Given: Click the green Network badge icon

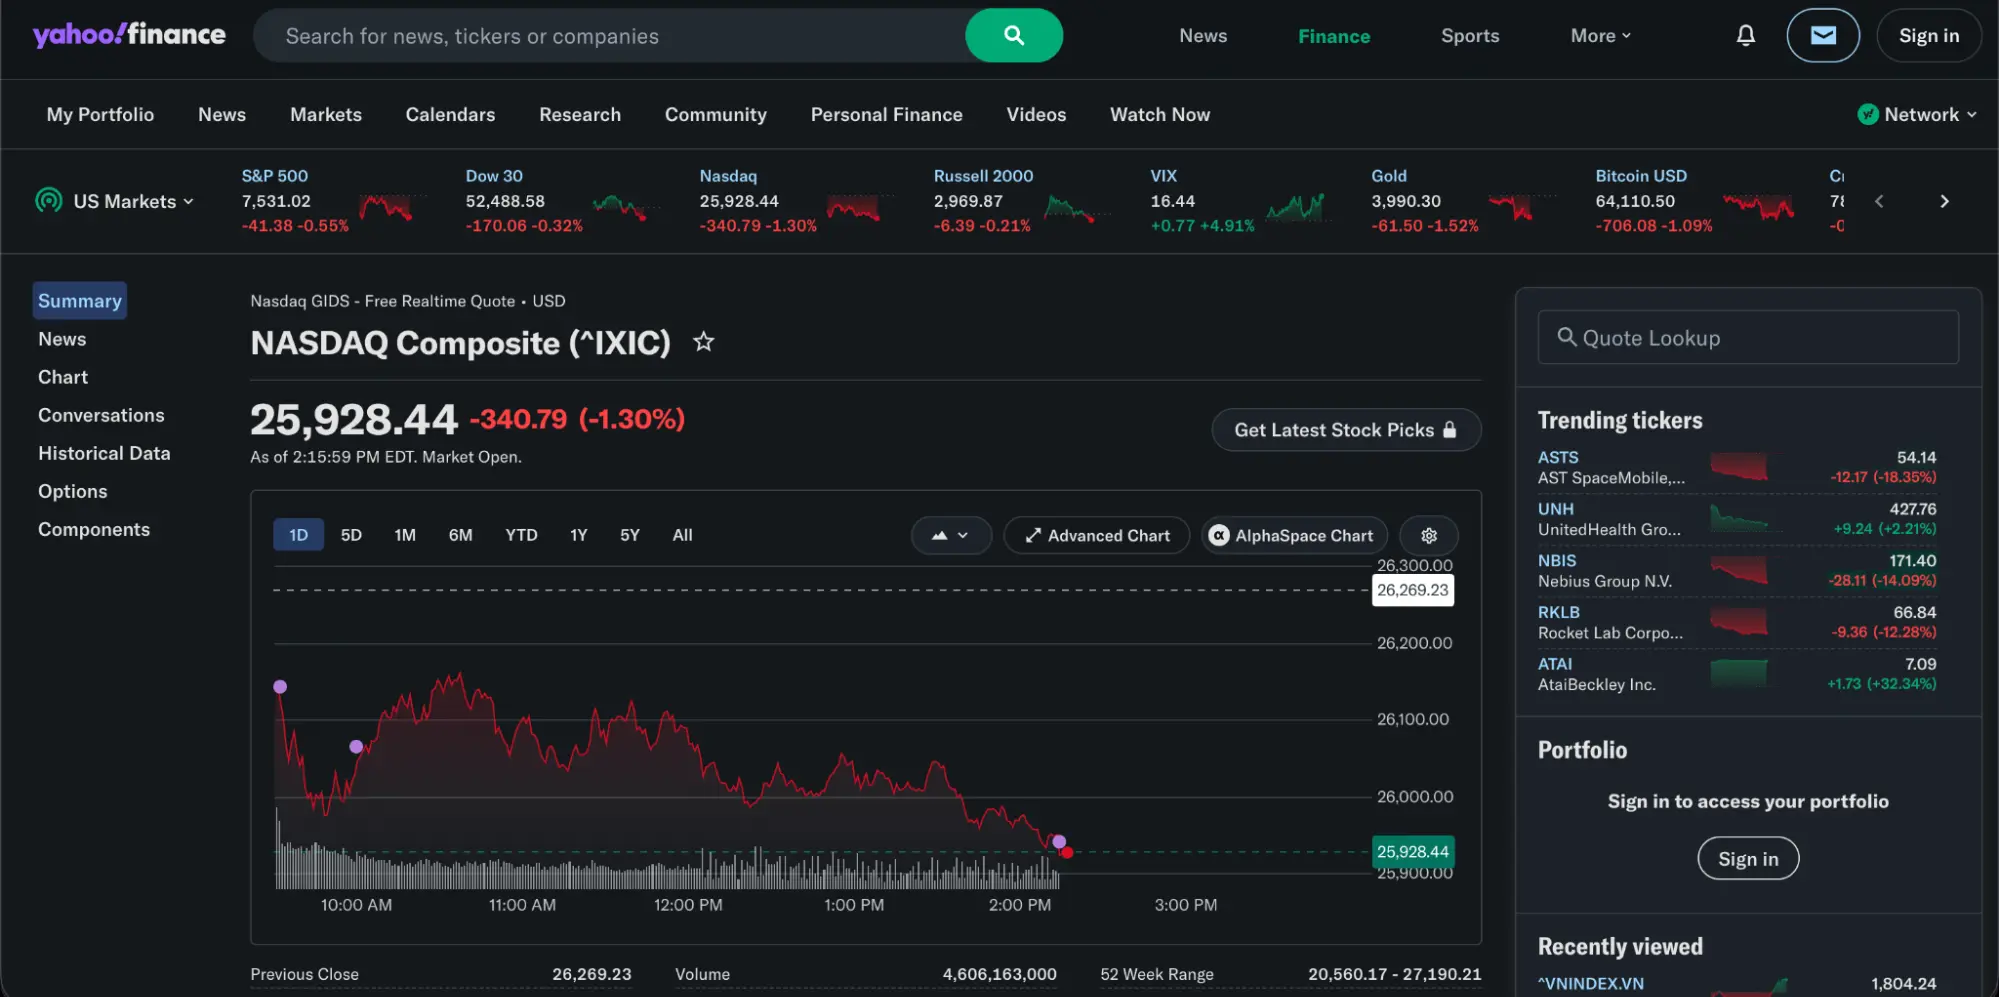Looking at the screenshot, I should click(1867, 114).
